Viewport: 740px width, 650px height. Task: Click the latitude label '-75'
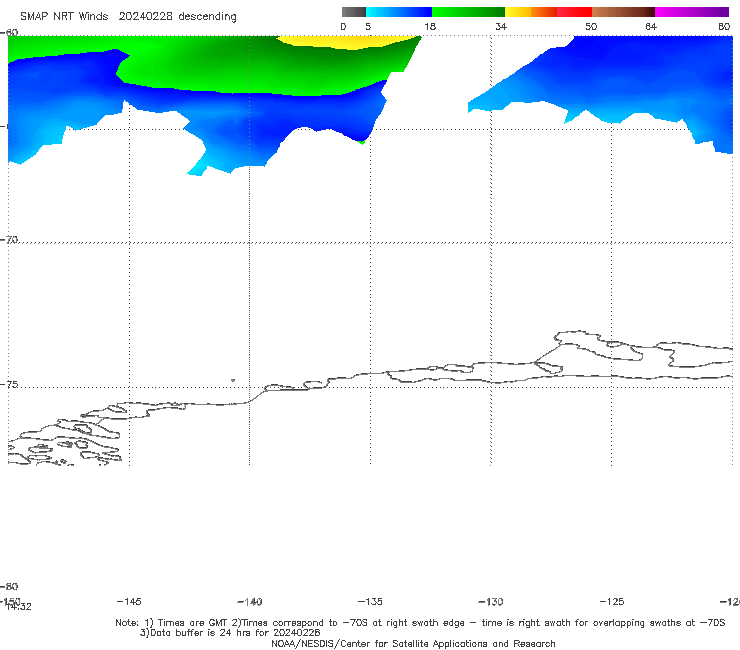coord(9,384)
